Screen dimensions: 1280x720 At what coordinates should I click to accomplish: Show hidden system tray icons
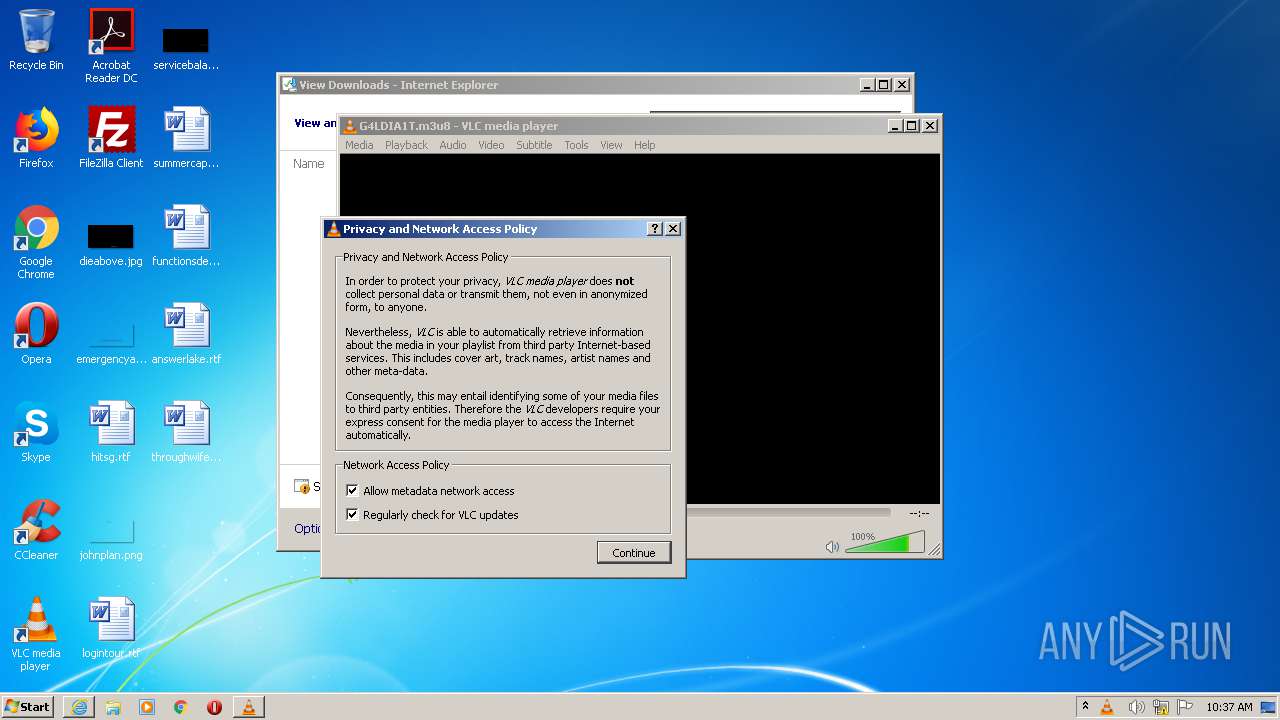point(1085,706)
